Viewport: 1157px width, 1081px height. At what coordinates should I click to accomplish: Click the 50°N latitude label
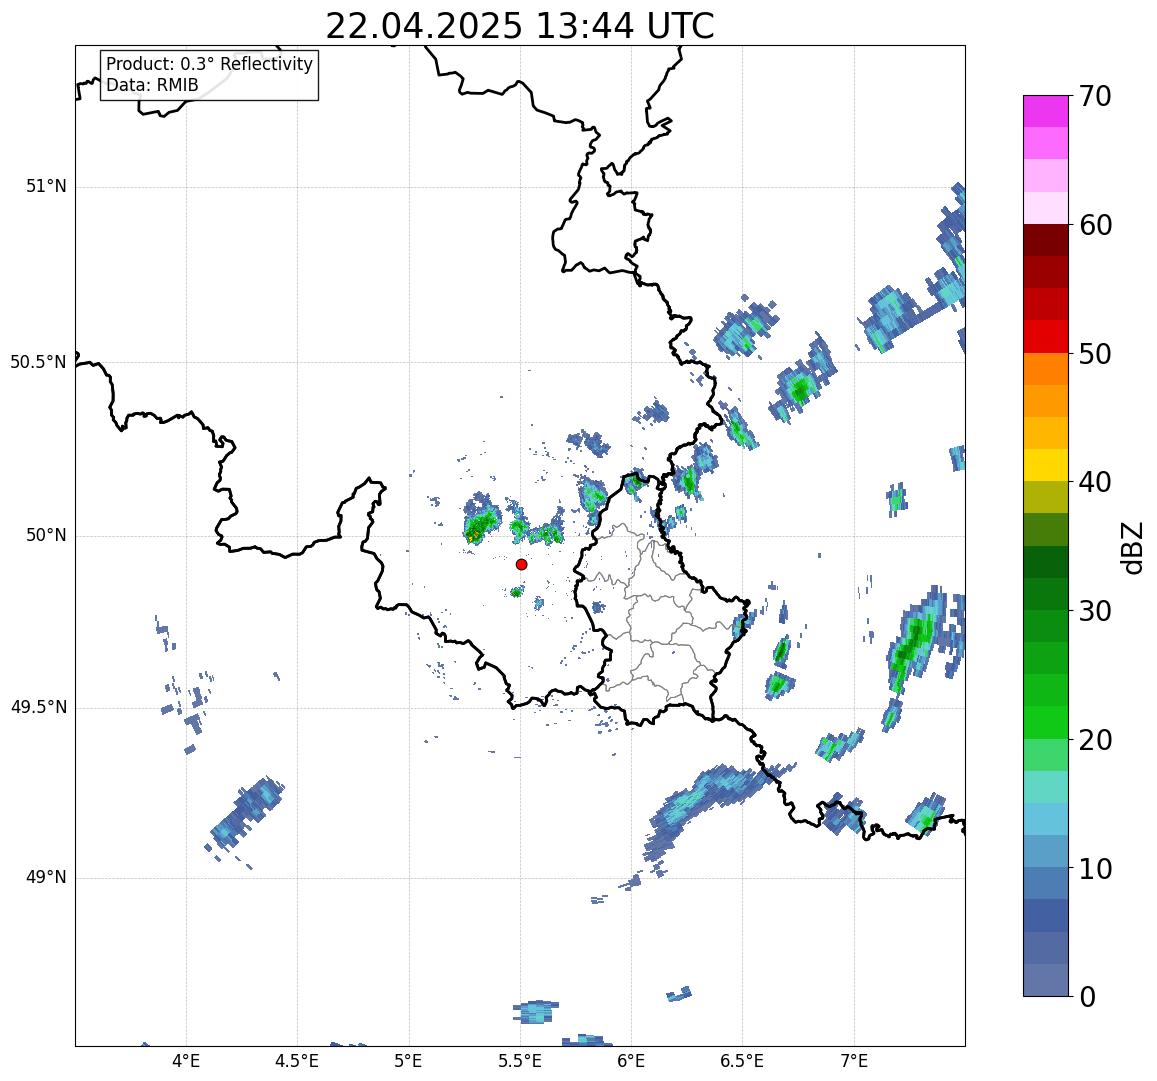pyautogui.click(x=46, y=536)
